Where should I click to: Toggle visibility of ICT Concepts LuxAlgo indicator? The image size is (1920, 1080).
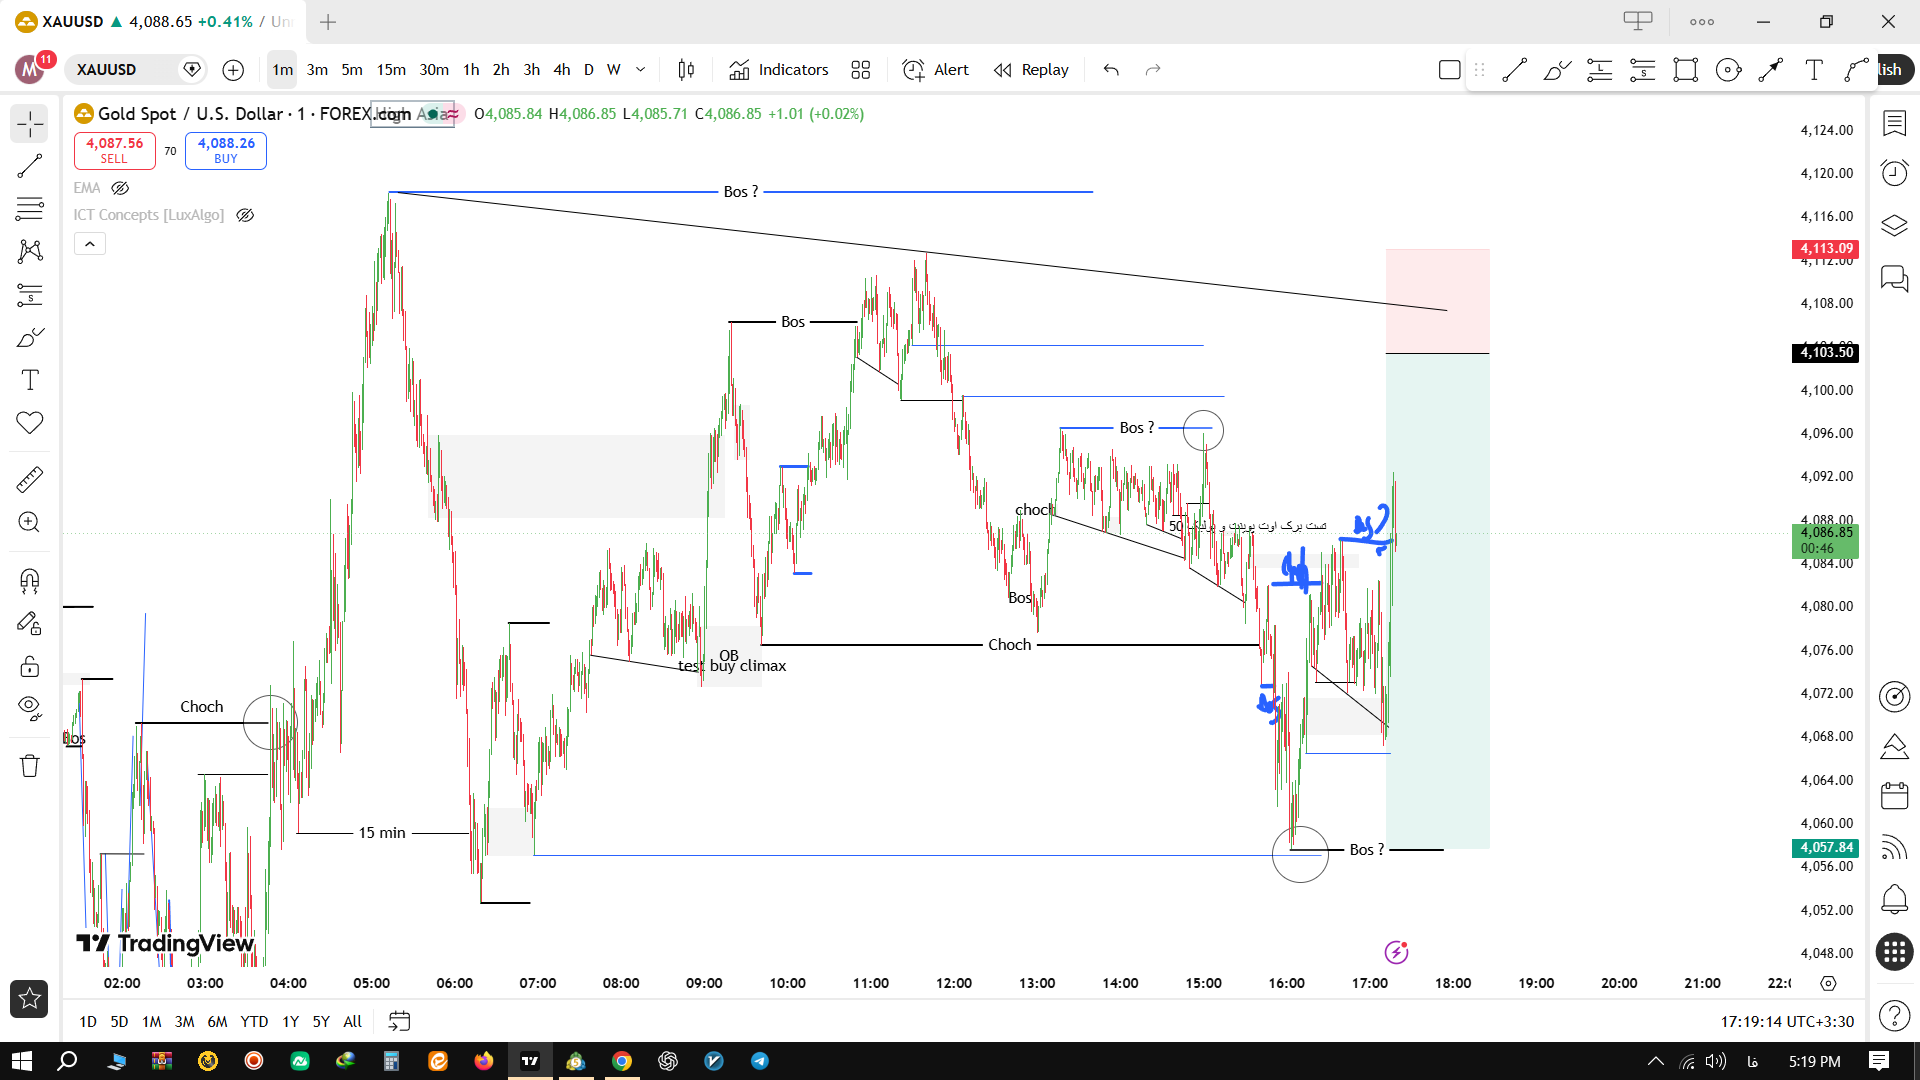click(x=245, y=215)
